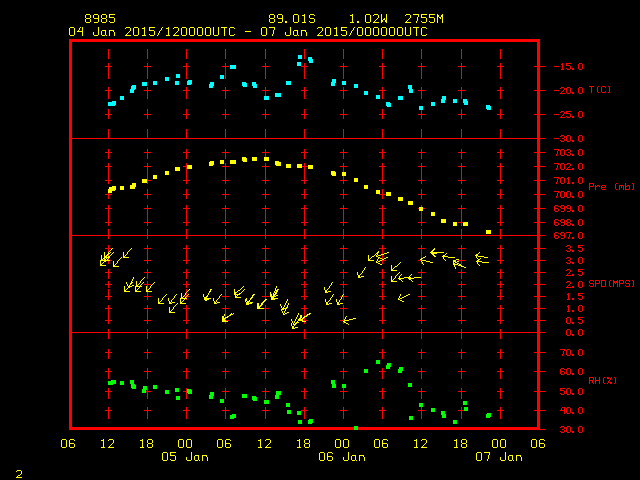640x480 pixels.
Task: Click the 00 hour label above 06 Jan
Action: [x=342, y=444]
